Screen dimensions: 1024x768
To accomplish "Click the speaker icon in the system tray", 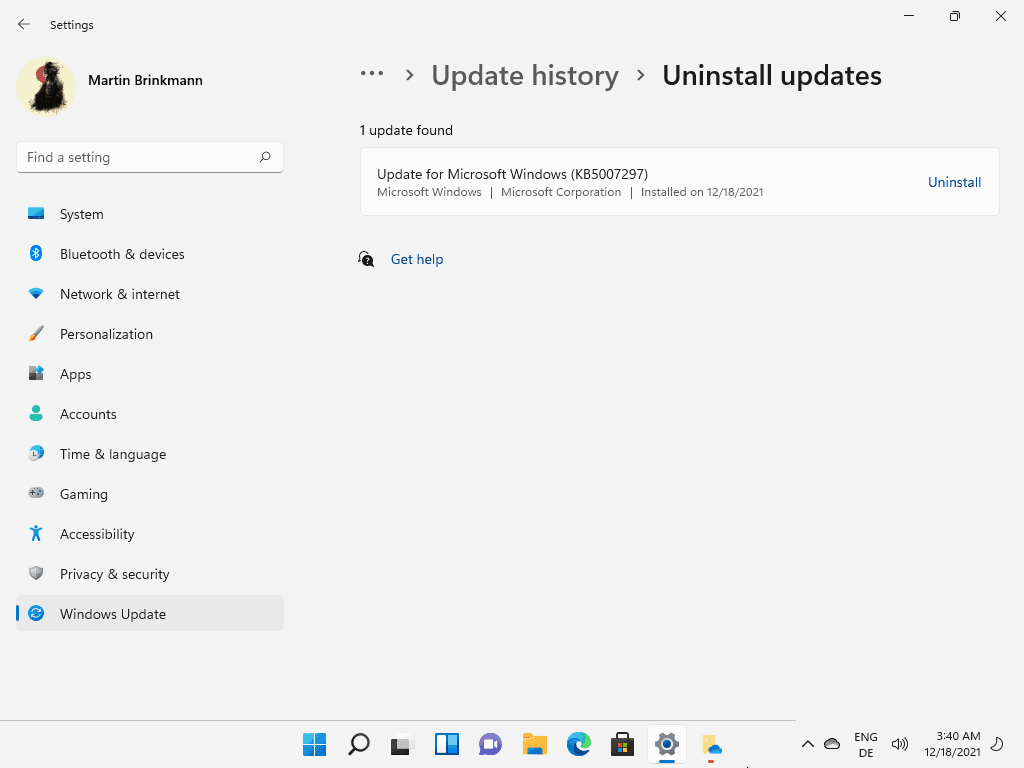I will [899, 744].
